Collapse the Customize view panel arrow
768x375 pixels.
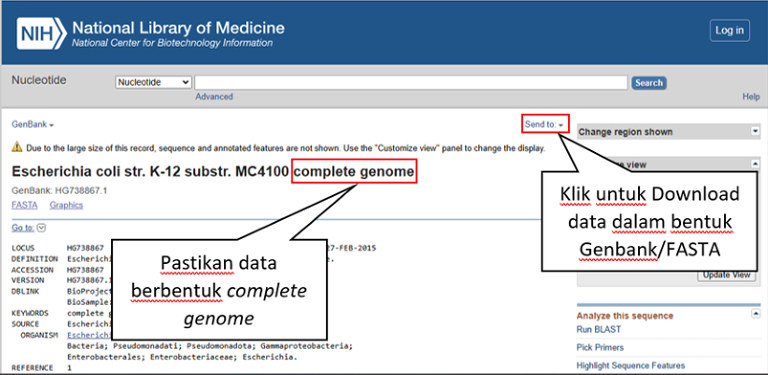coord(755,164)
